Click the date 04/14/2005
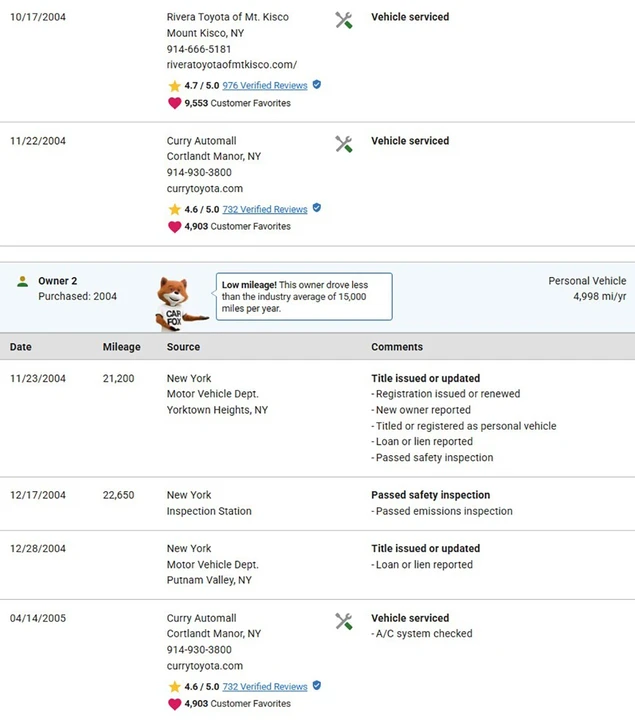The image size is (635, 720). coord(38,618)
